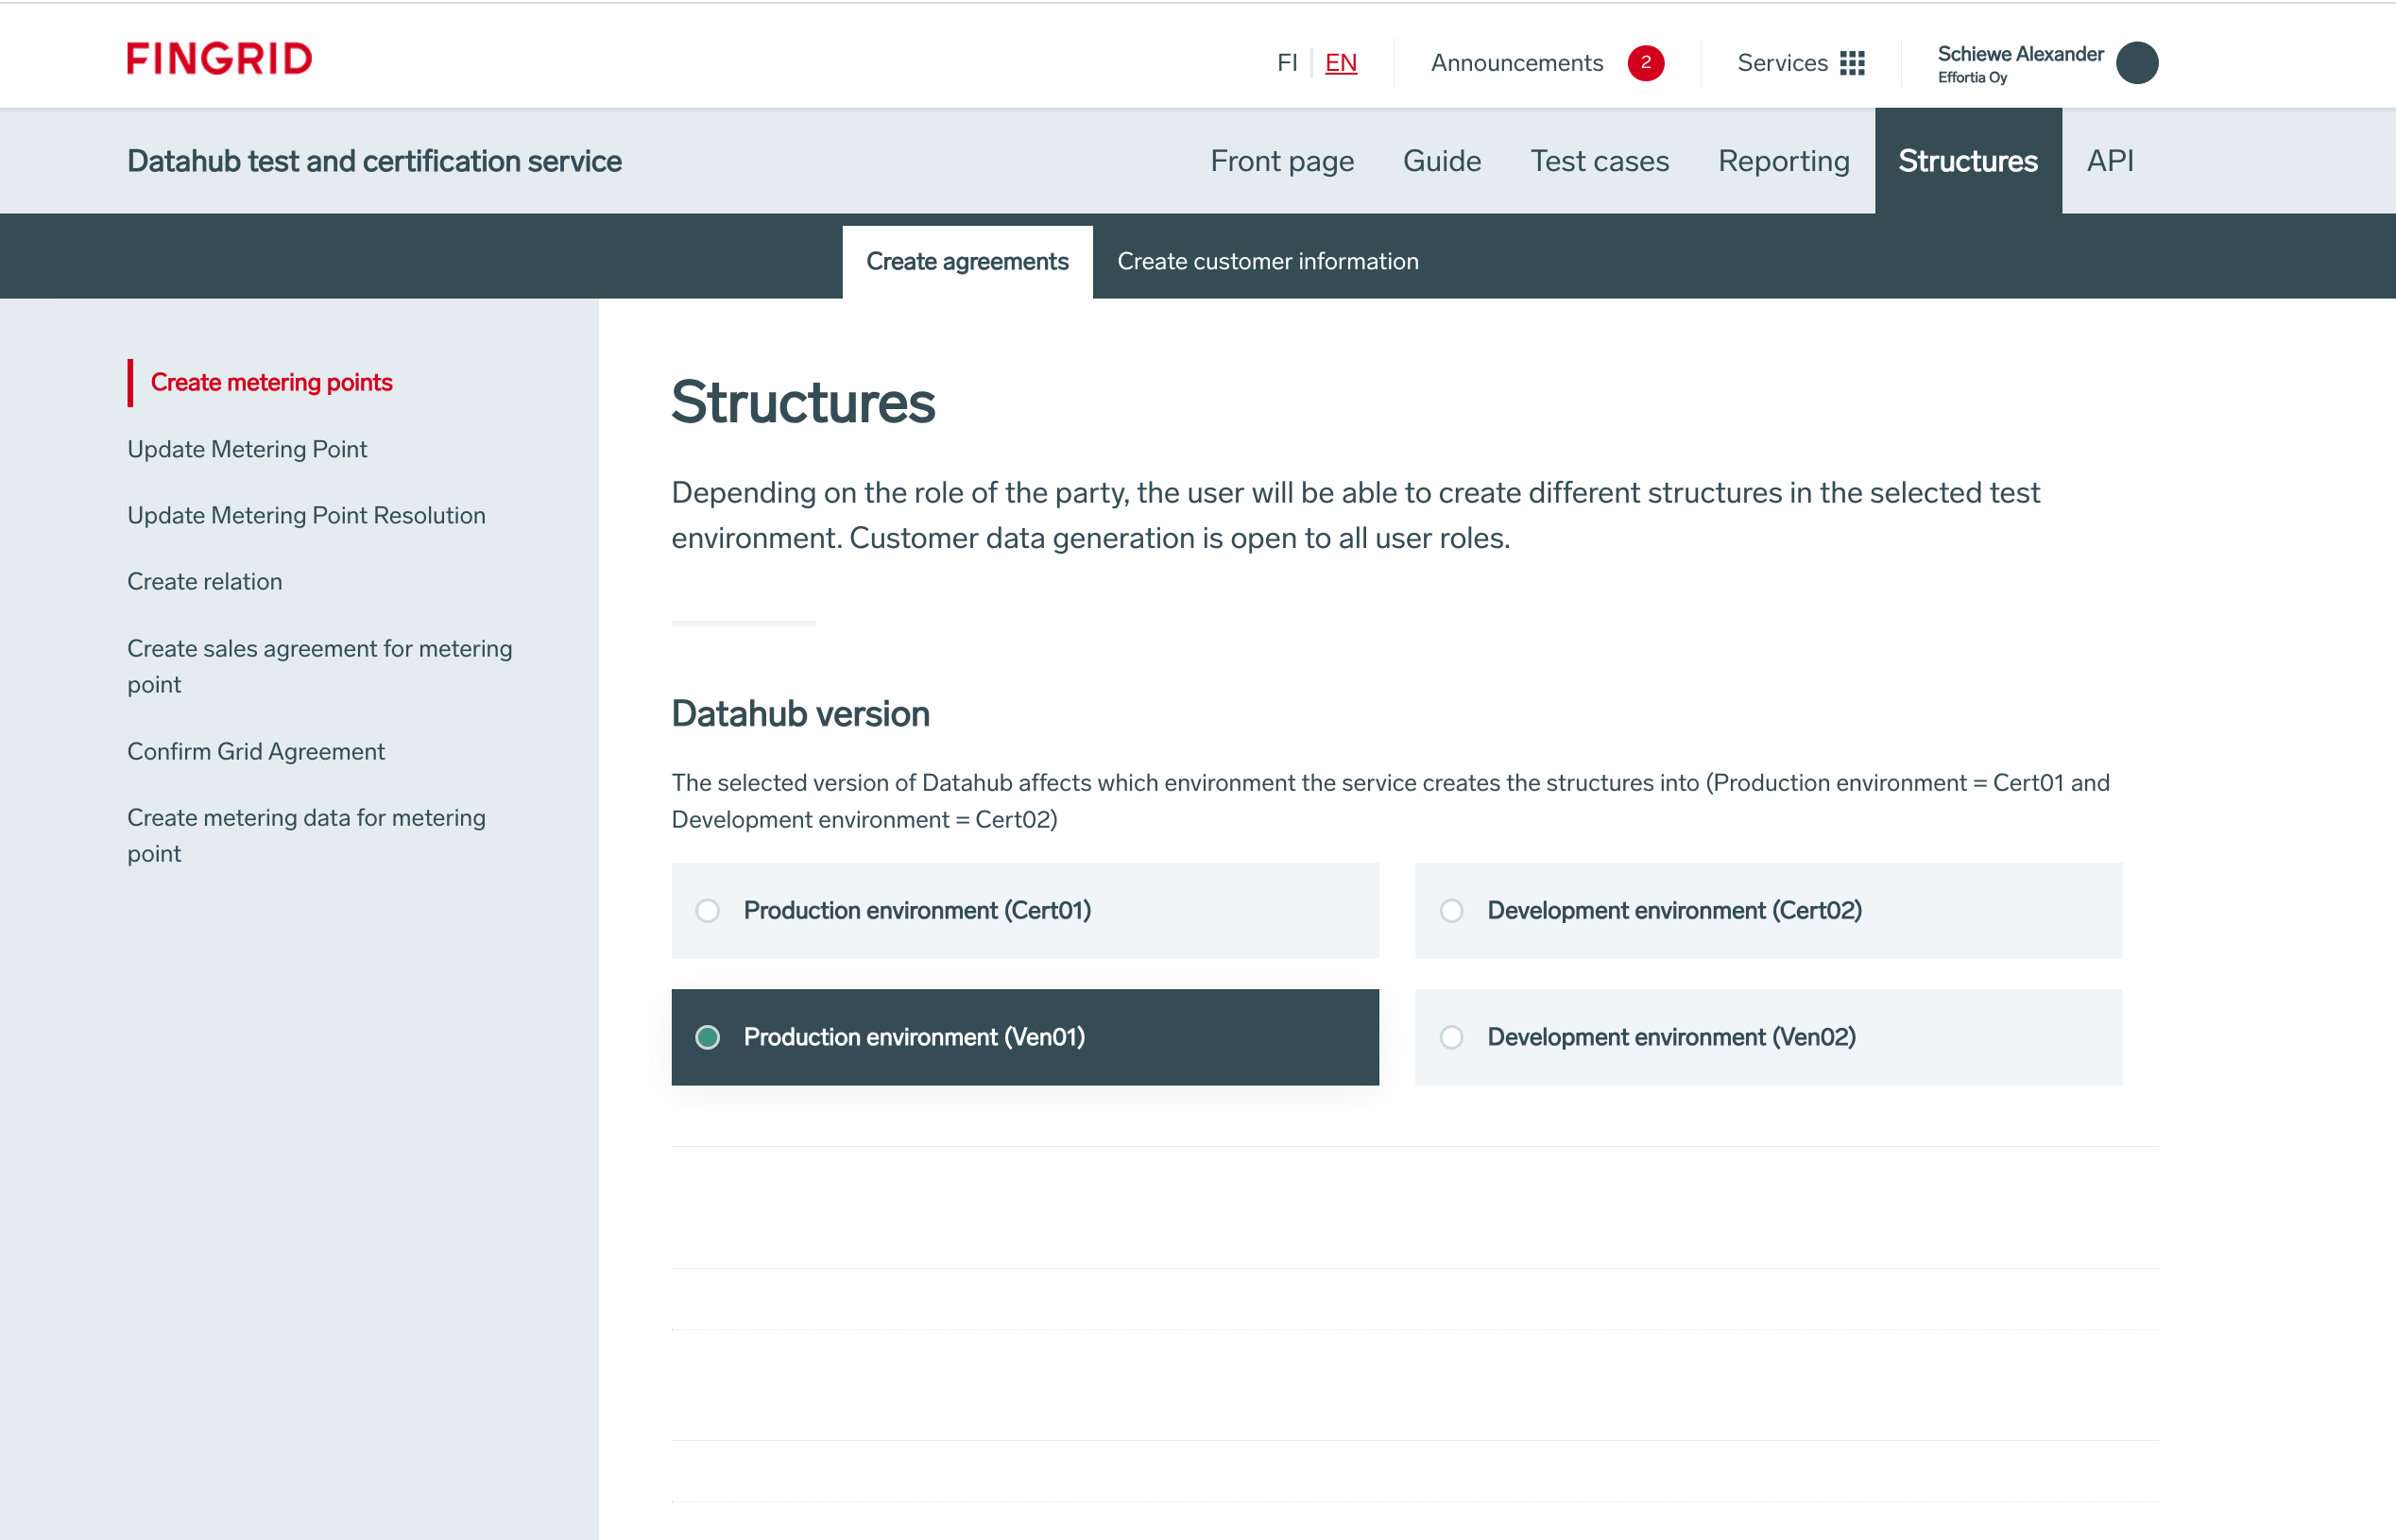Open Create metering data for metering point
Screen dimensions: 2396x1540
[x=306, y=835]
